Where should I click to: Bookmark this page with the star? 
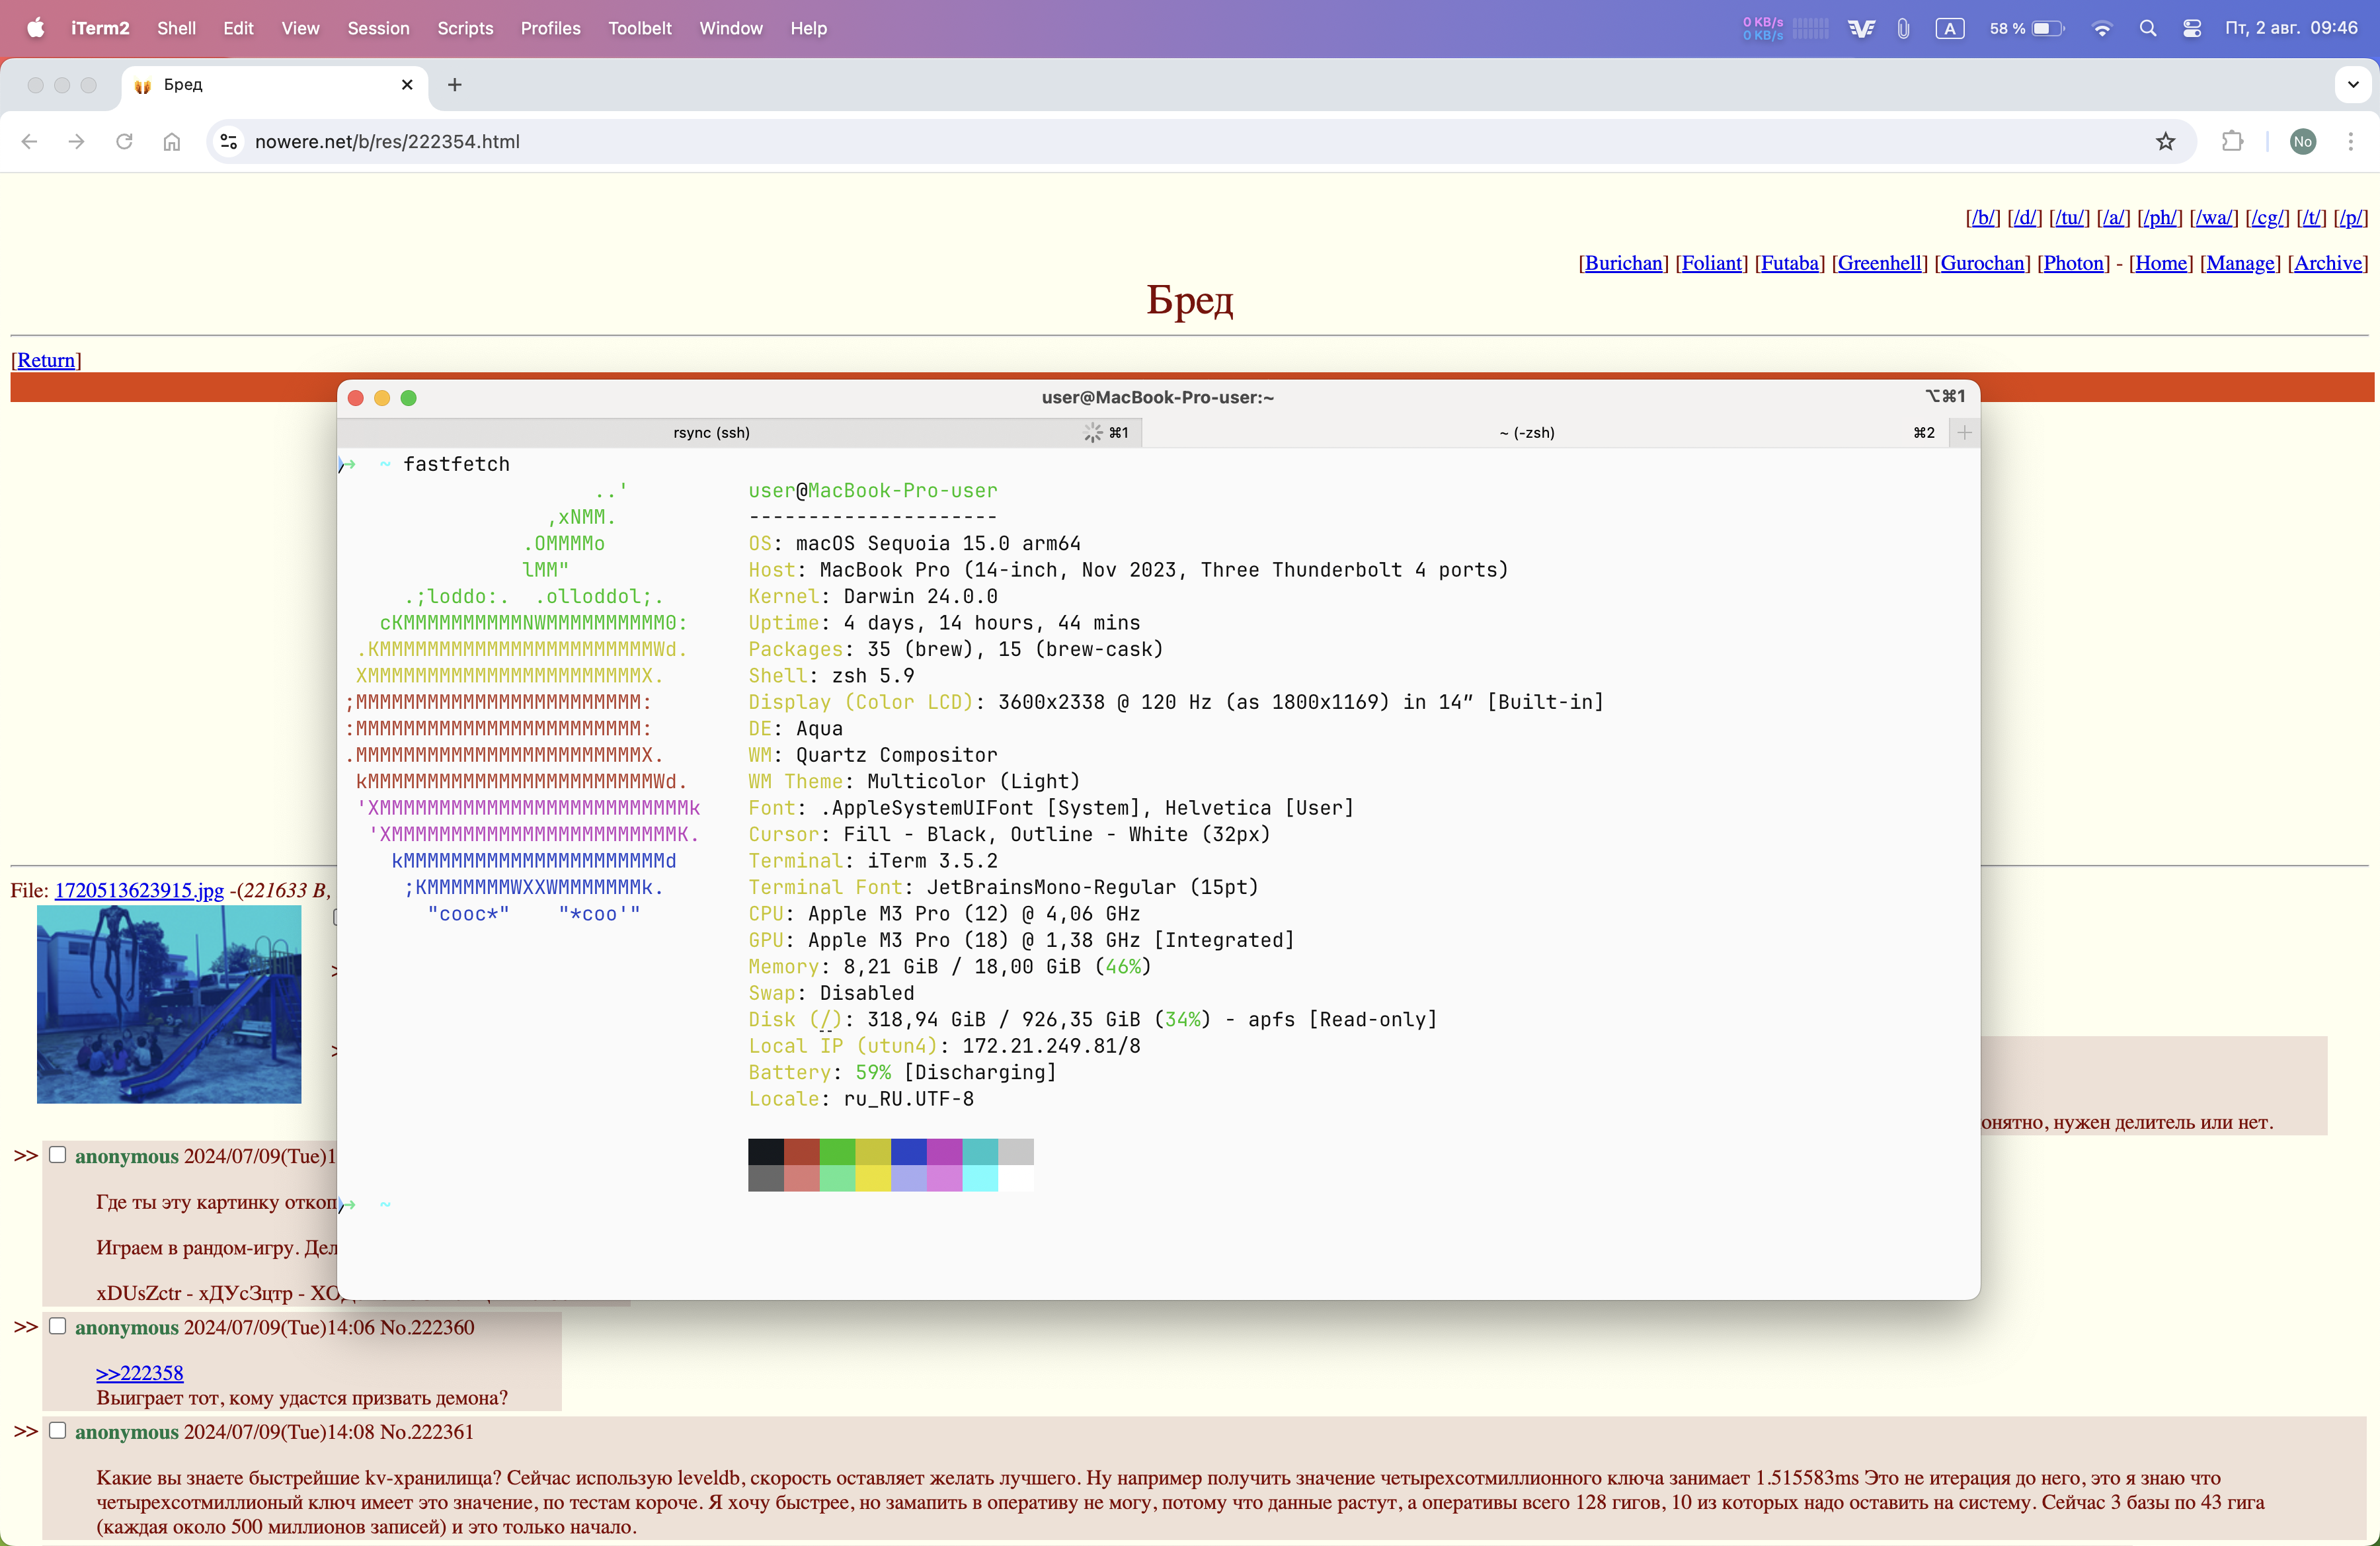2166,141
